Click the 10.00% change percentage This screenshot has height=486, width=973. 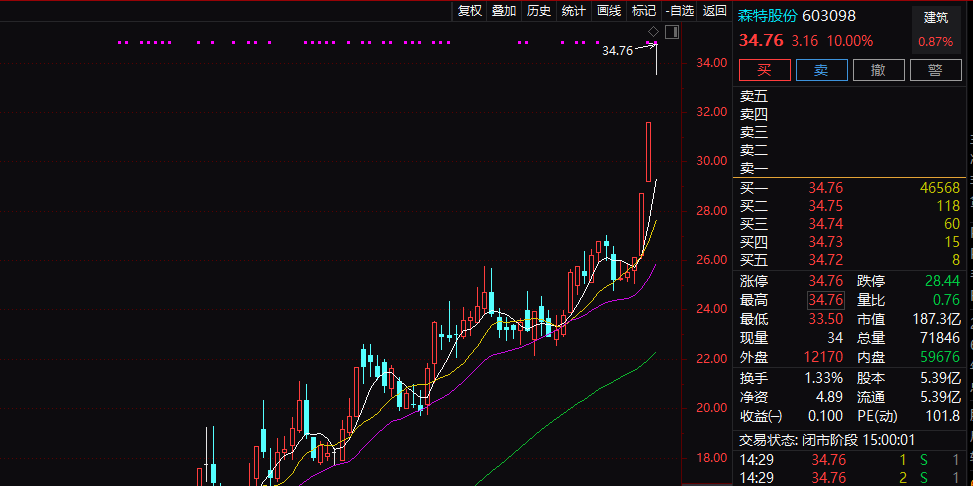pyautogui.click(x=850, y=41)
